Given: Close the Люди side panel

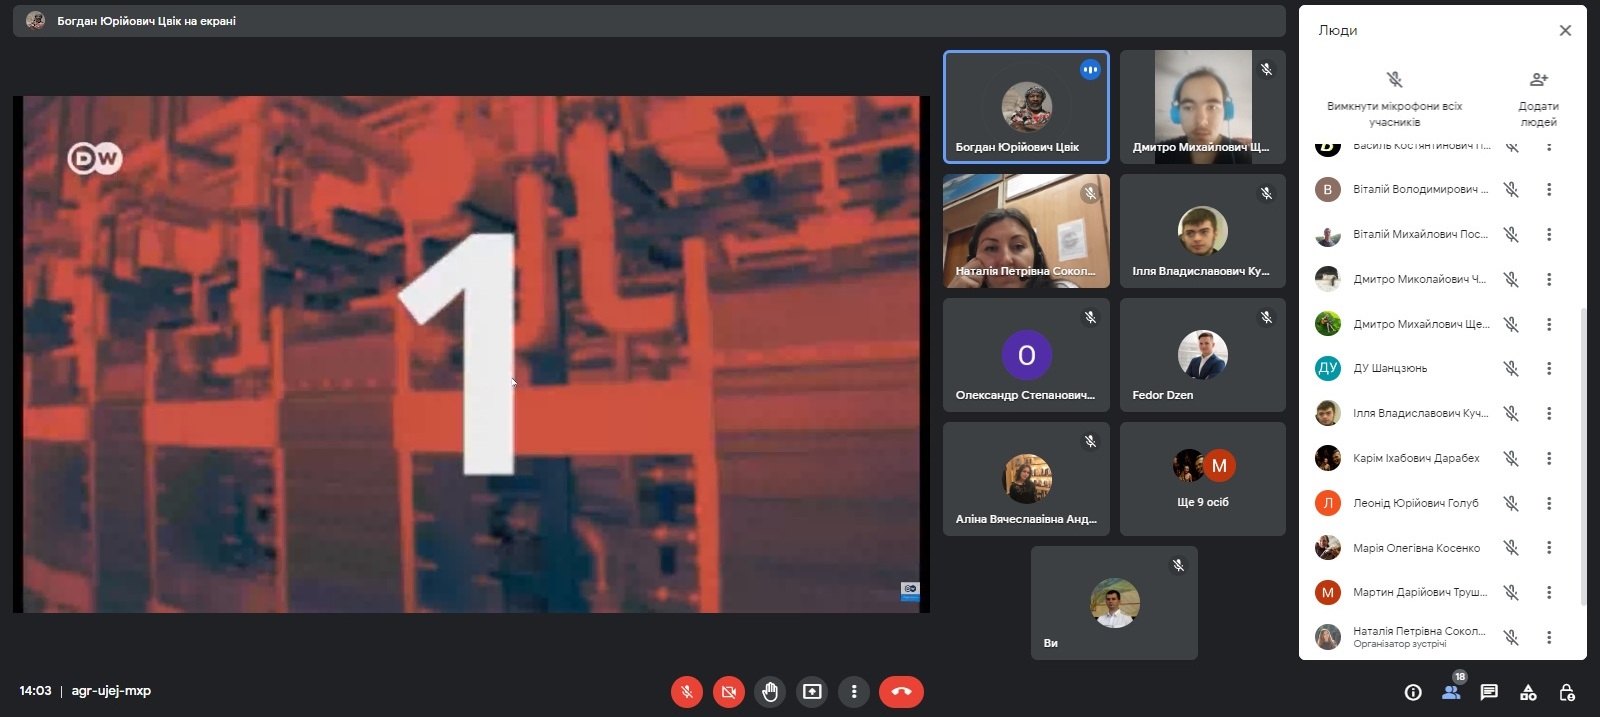Looking at the screenshot, I should (x=1565, y=31).
